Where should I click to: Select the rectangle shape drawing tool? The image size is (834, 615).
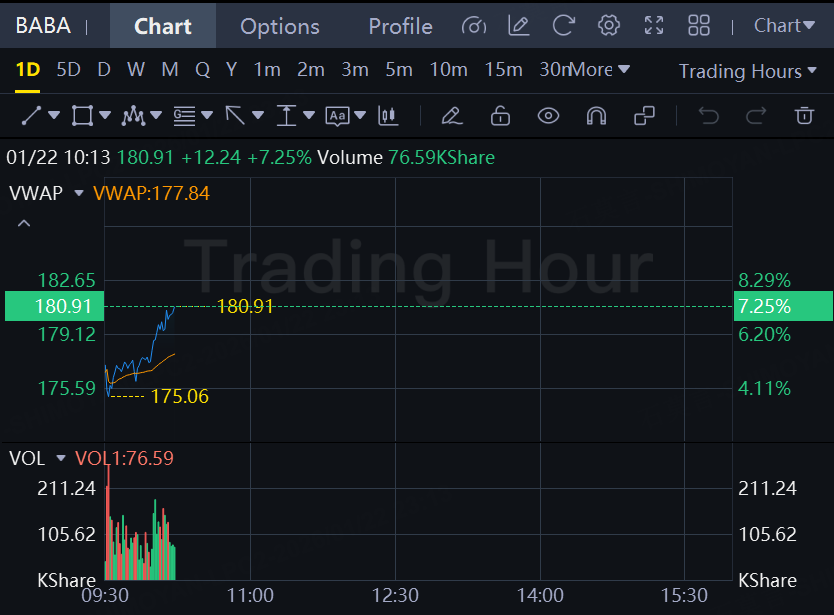coord(82,115)
